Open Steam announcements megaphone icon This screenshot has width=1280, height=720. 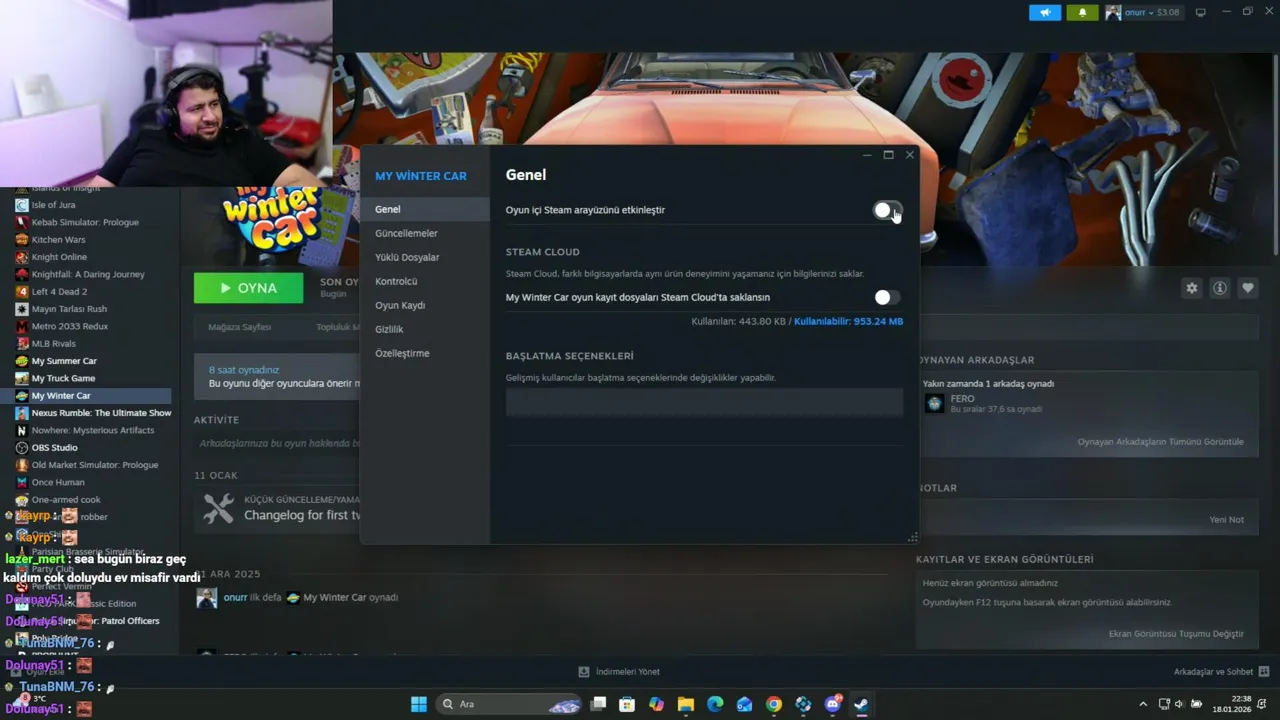[x=1045, y=13]
